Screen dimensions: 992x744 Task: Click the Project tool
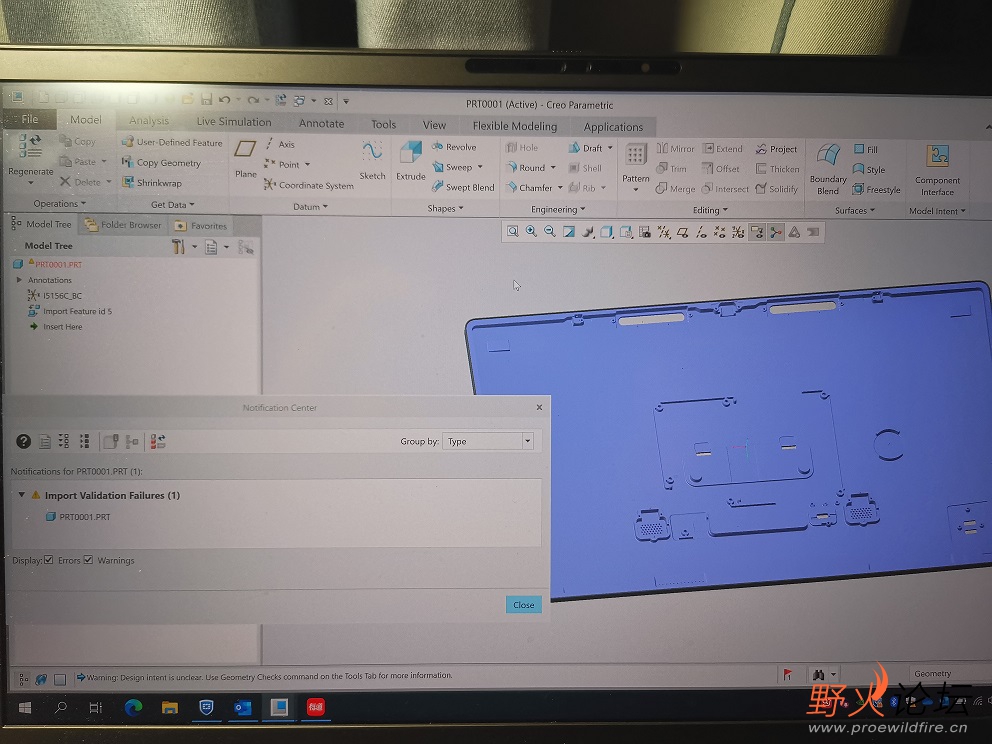776,149
